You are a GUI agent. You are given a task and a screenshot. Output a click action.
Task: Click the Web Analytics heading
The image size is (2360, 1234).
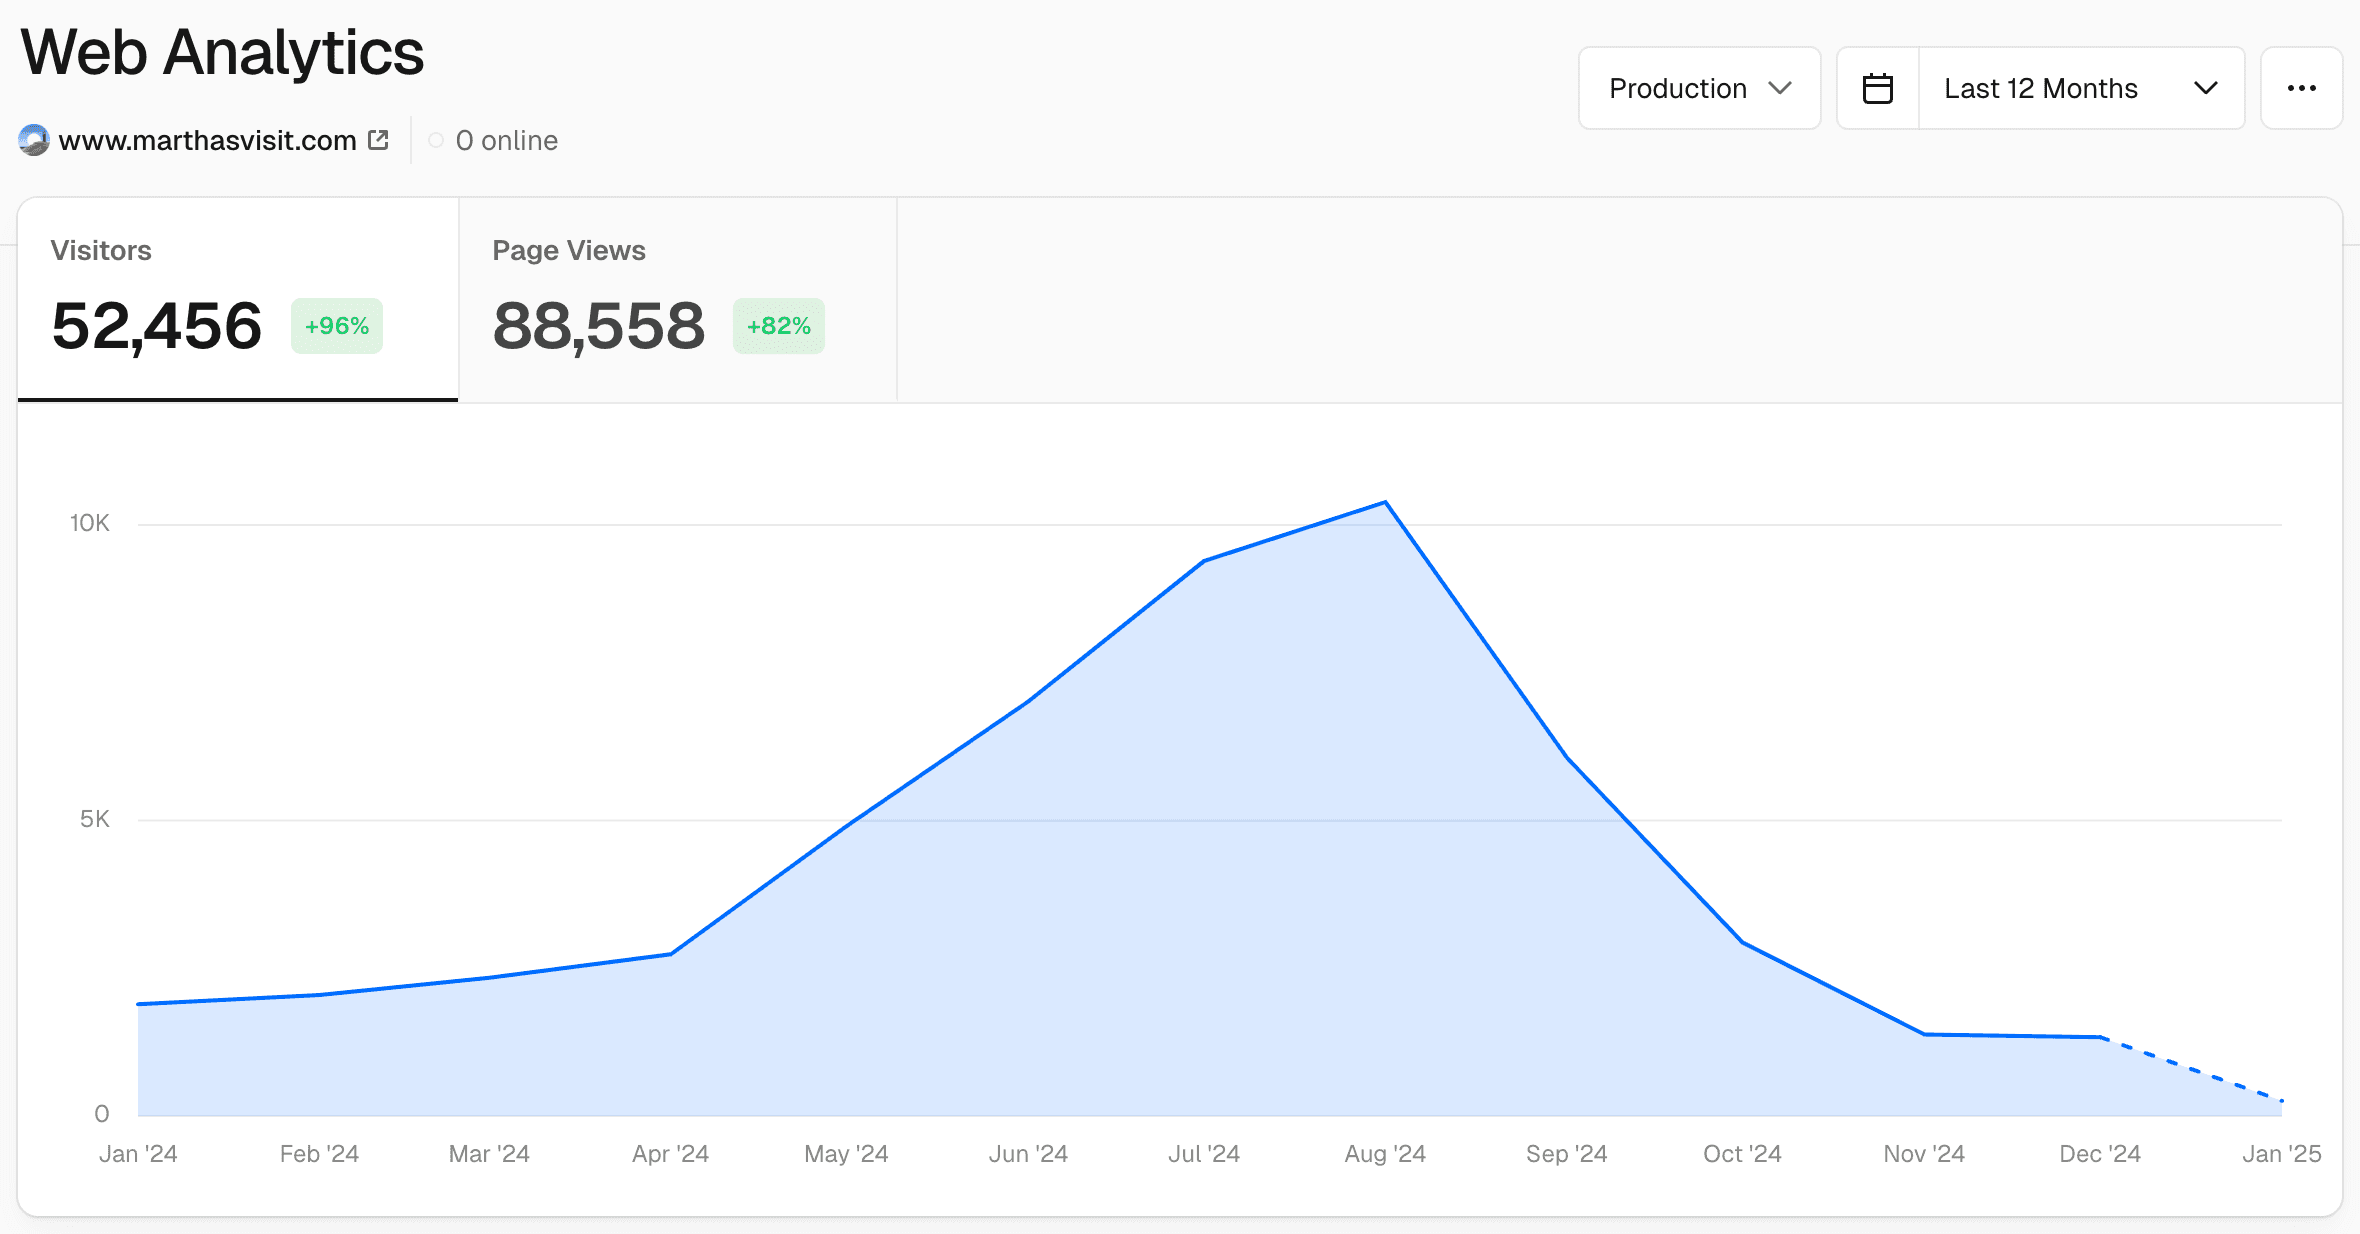pos(222,52)
